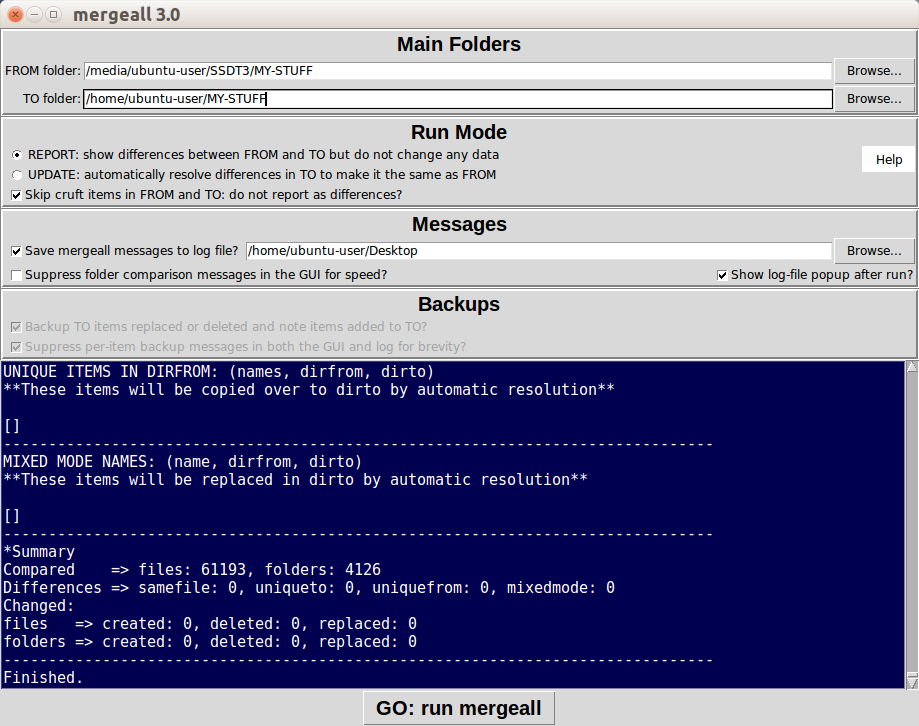Image resolution: width=919 pixels, height=726 pixels.
Task: Click 'These items will be replaced' line
Action: [x=295, y=480]
